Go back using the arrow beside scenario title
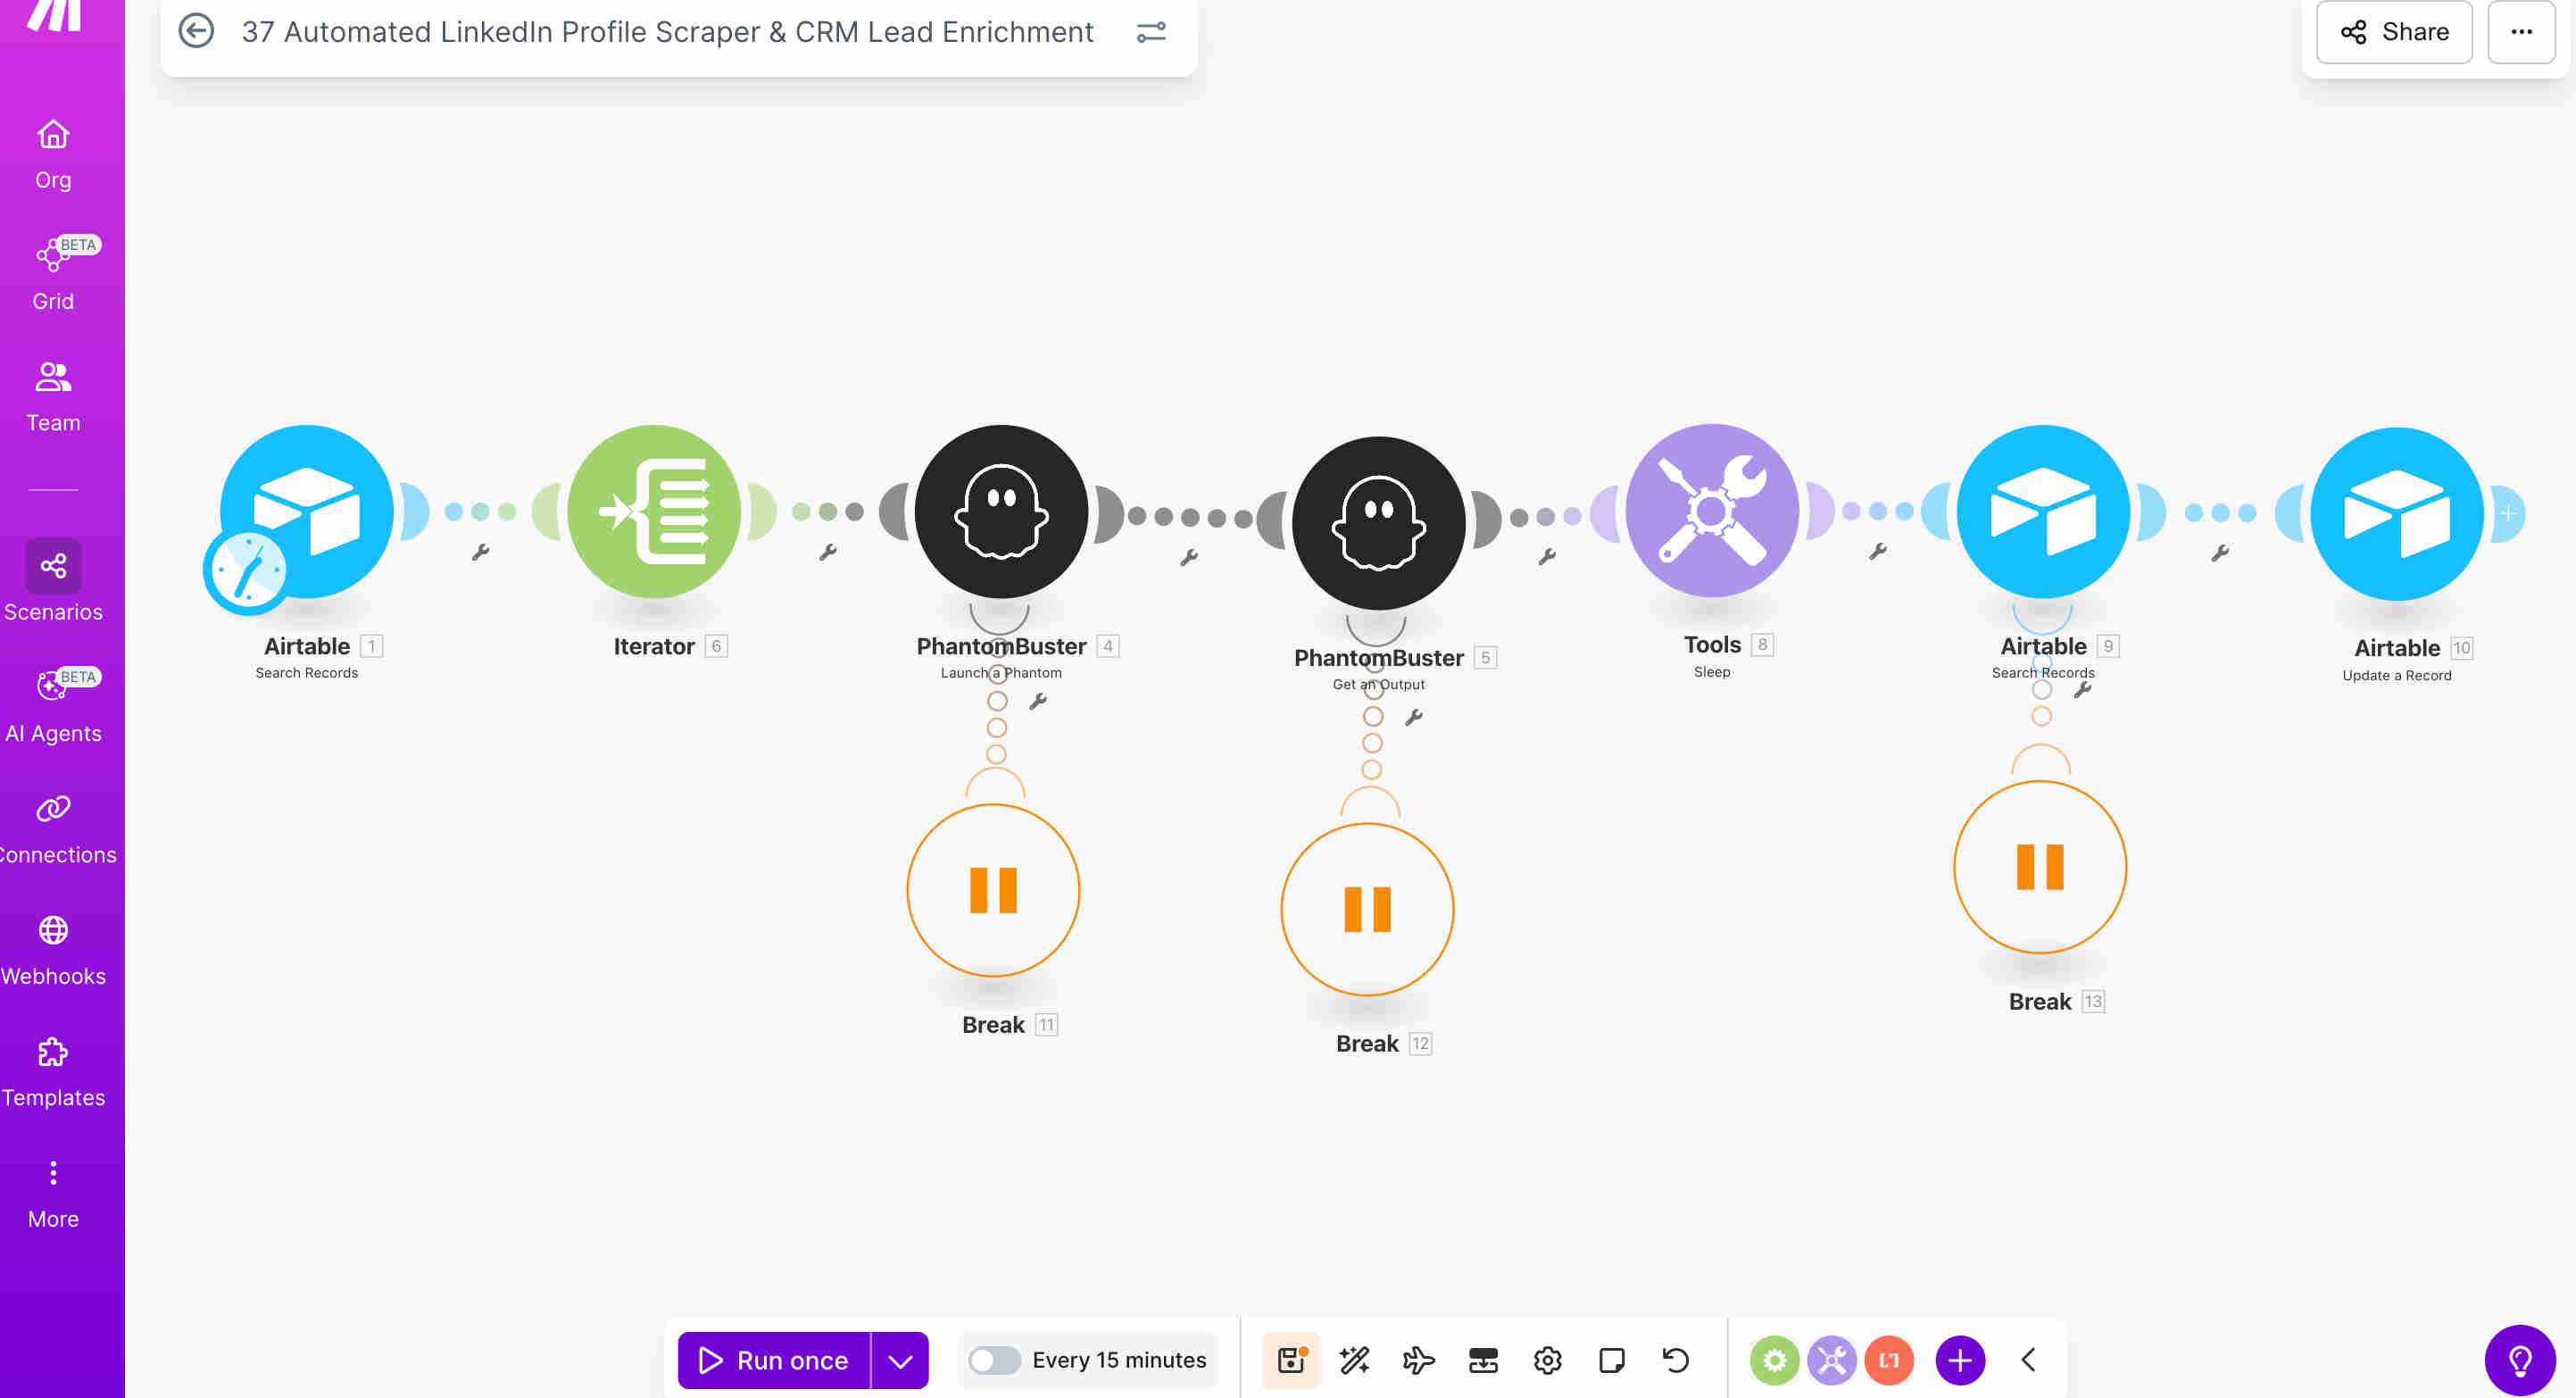Image resolution: width=2576 pixels, height=1398 pixels. pos(196,31)
